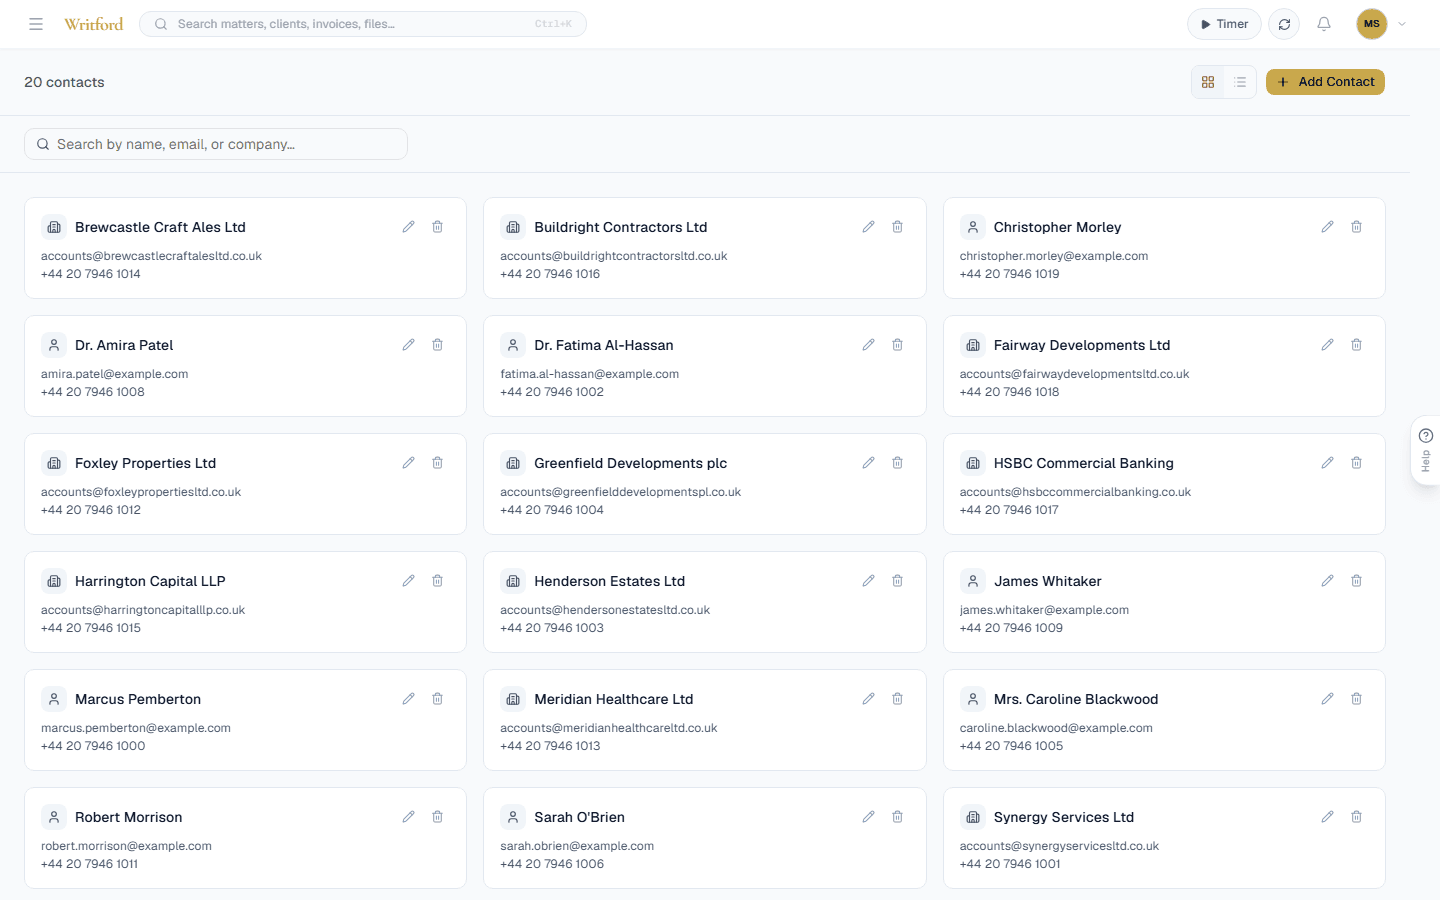
Task: Focus the global search matters field
Action: pyautogui.click(x=363, y=24)
